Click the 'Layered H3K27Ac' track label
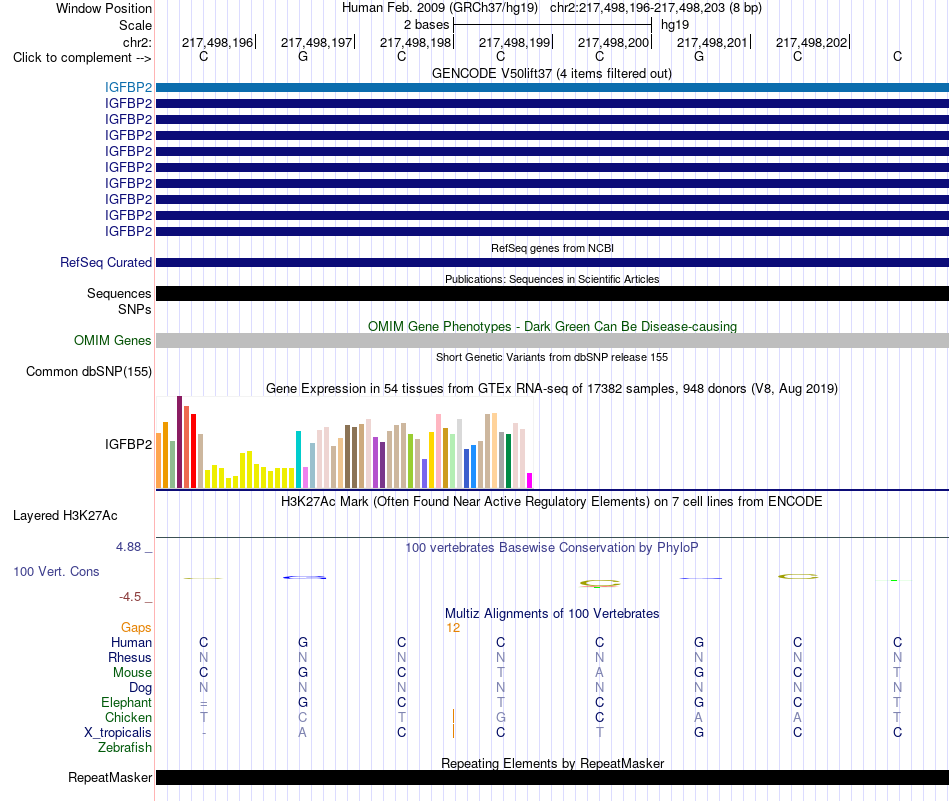Image resolution: width=950 pixels, height=801 pixels. pyautogui.click(x=65, y=516)
